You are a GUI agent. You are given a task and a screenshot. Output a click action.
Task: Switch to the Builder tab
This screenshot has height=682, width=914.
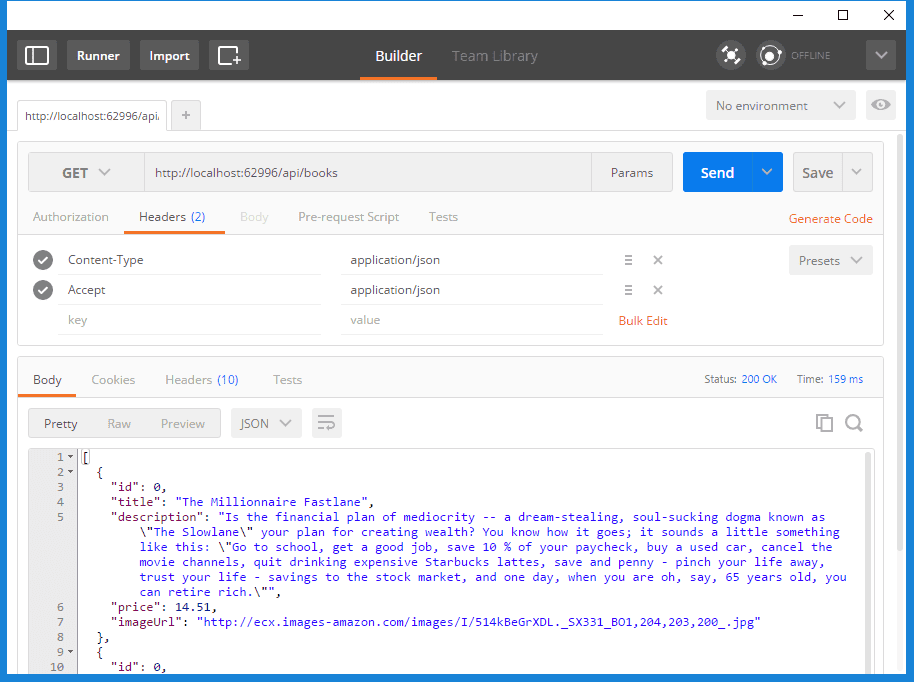398,56
